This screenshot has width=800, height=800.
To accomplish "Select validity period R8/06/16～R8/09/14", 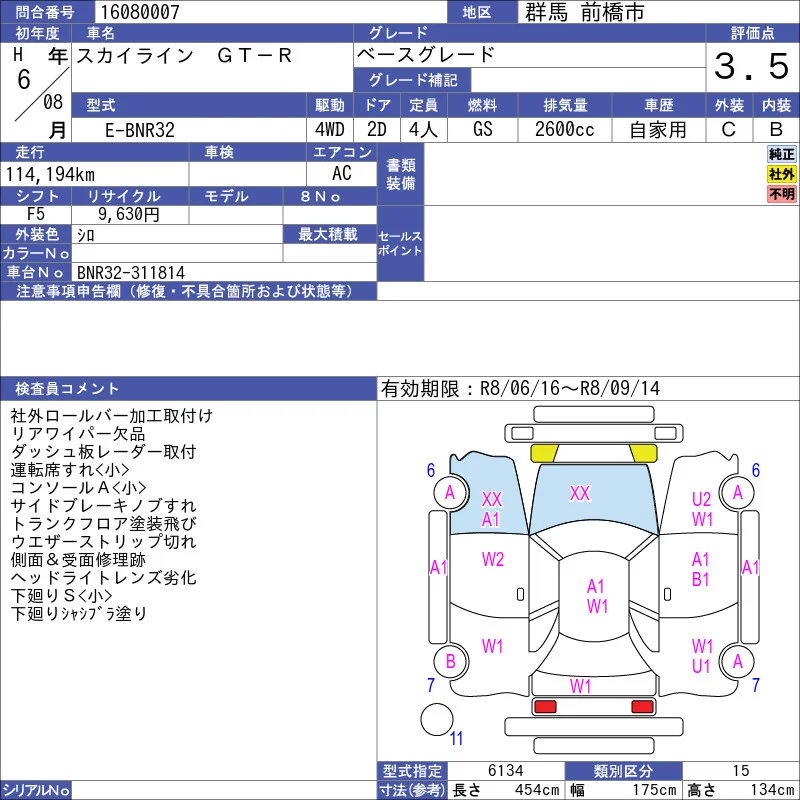I will [x=570, y=389].
